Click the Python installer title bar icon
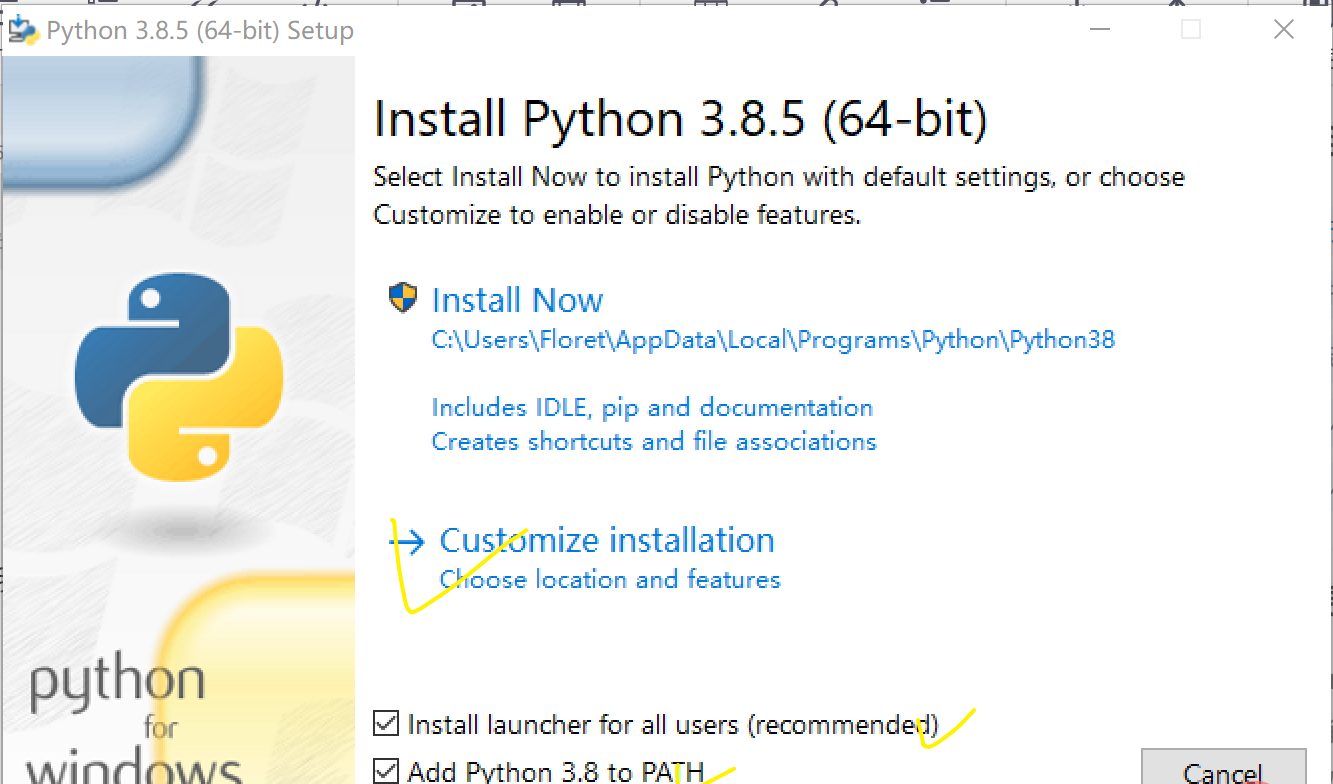Viewport: 1333px width, 784px height. pyautogui.click(x=23, y=29)
